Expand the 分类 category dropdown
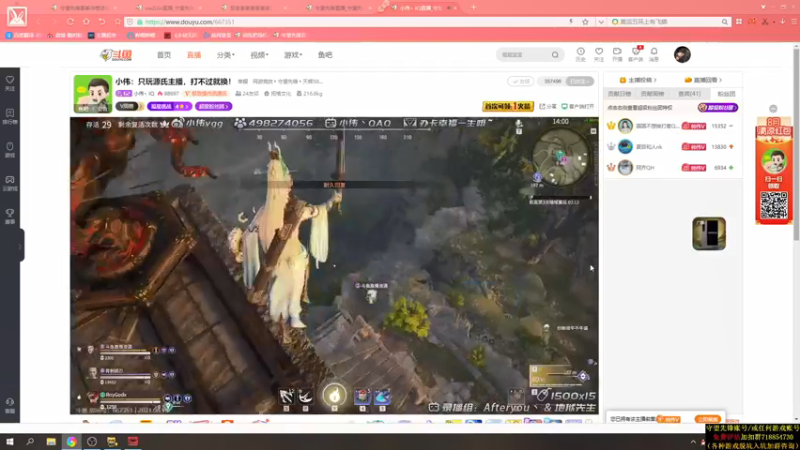This screenshot has height=450, width=800. pos(226,55)
